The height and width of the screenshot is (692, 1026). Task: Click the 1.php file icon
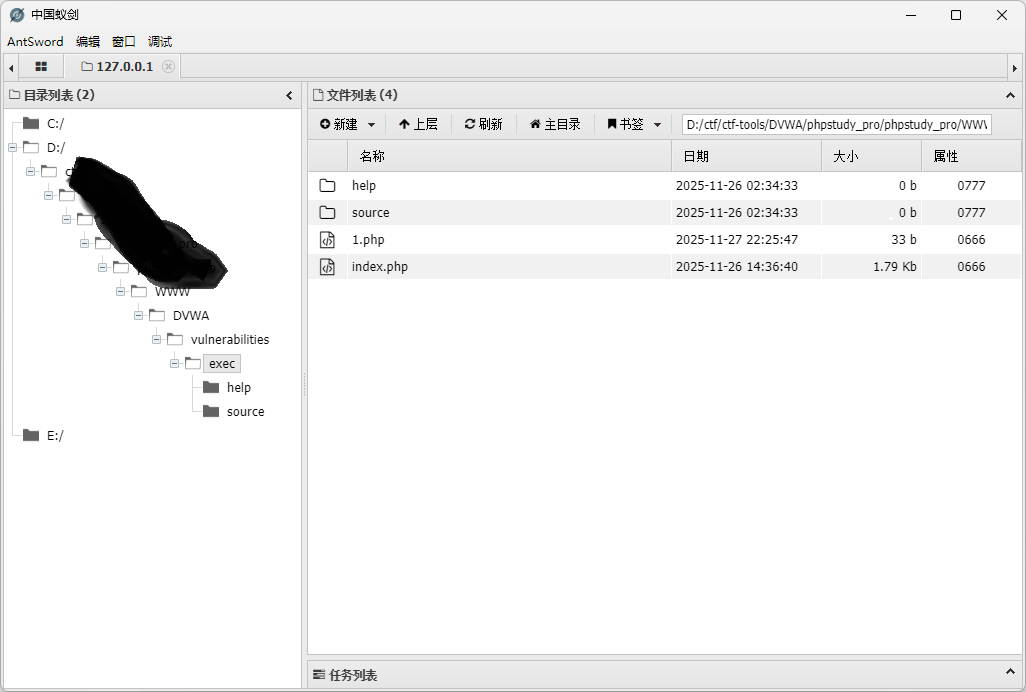[327, 240]
